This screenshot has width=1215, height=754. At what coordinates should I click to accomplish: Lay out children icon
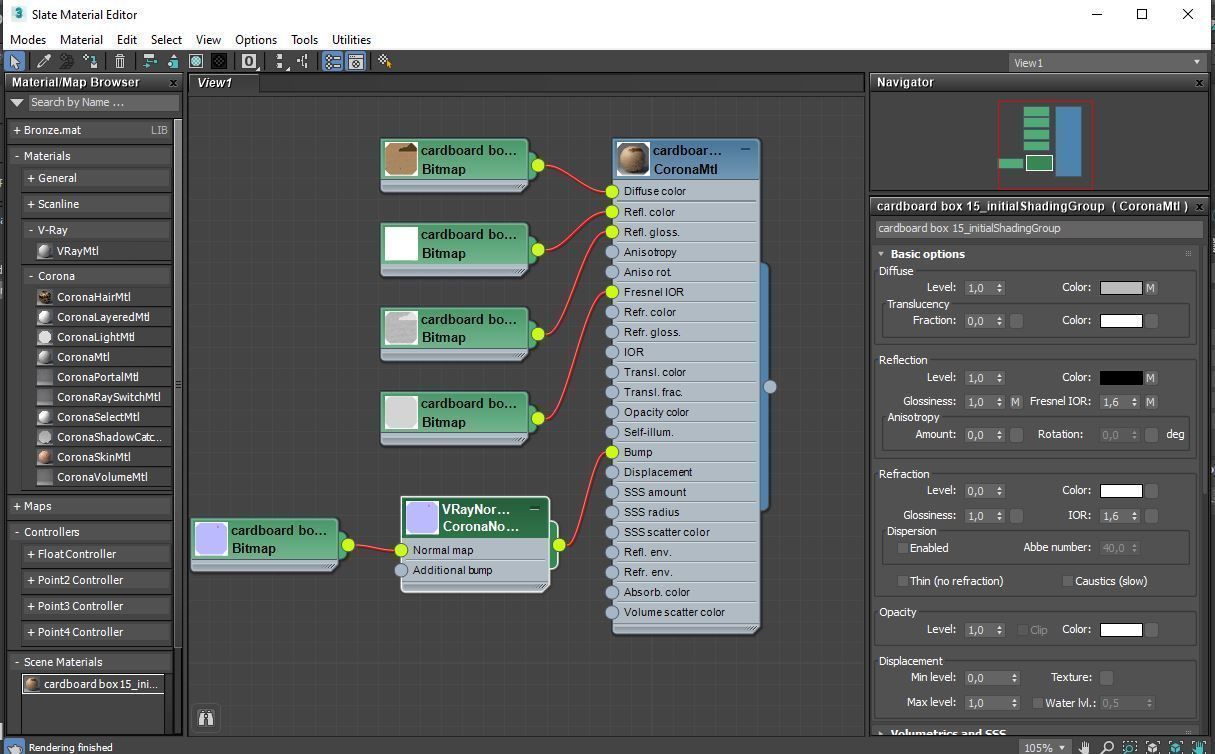303,61
